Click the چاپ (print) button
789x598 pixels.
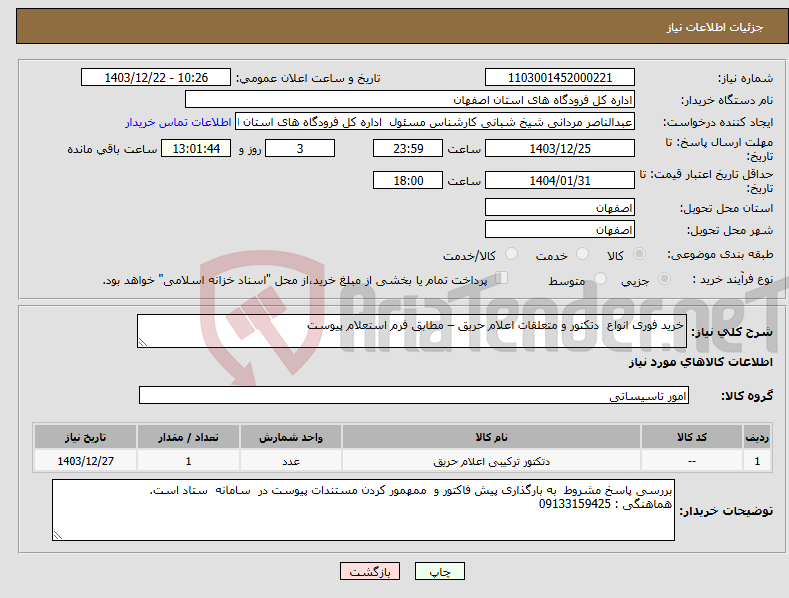[439, 571]
